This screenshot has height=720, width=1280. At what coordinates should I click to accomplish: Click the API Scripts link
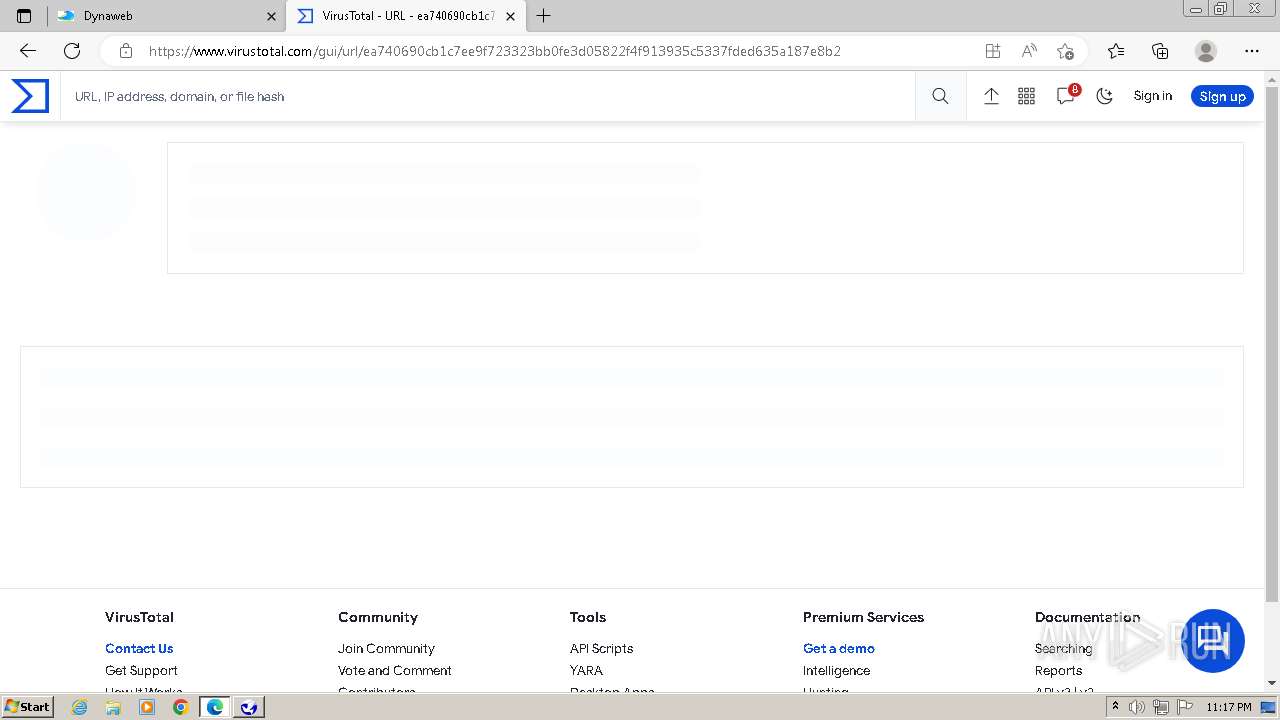(601, 648)
